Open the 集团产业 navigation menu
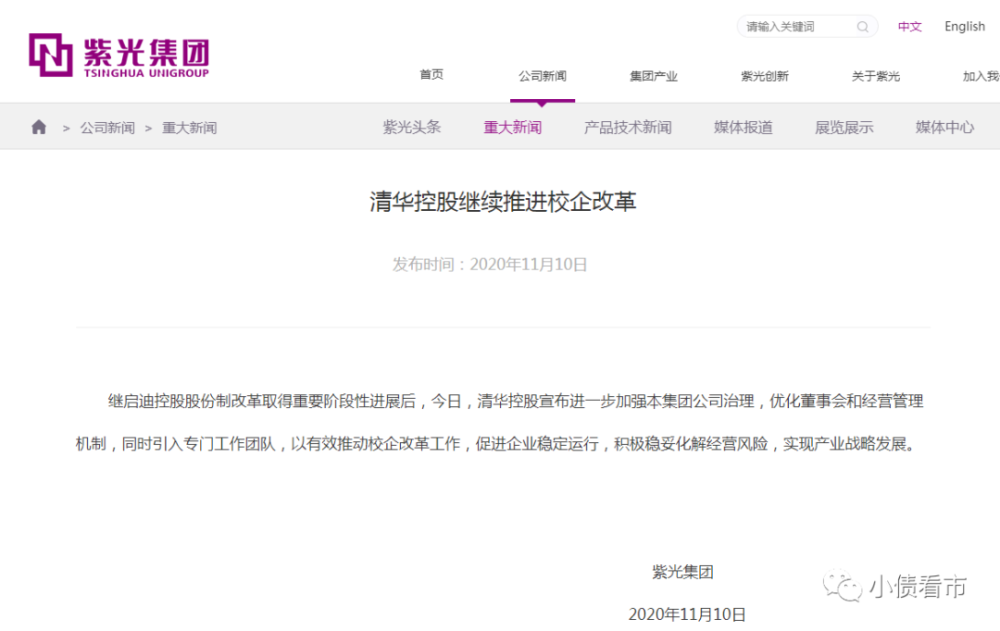The height and width of the screenshot is (631, 1000). point(653,74)
